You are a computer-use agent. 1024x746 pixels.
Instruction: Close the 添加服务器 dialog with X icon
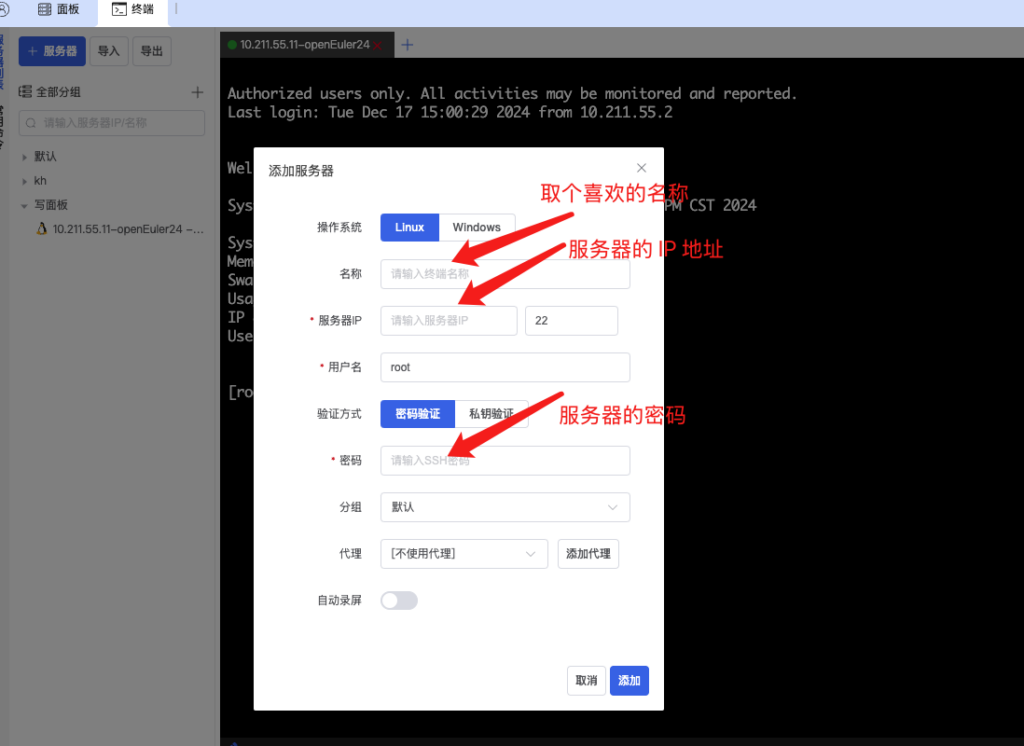tap(642, 168)
